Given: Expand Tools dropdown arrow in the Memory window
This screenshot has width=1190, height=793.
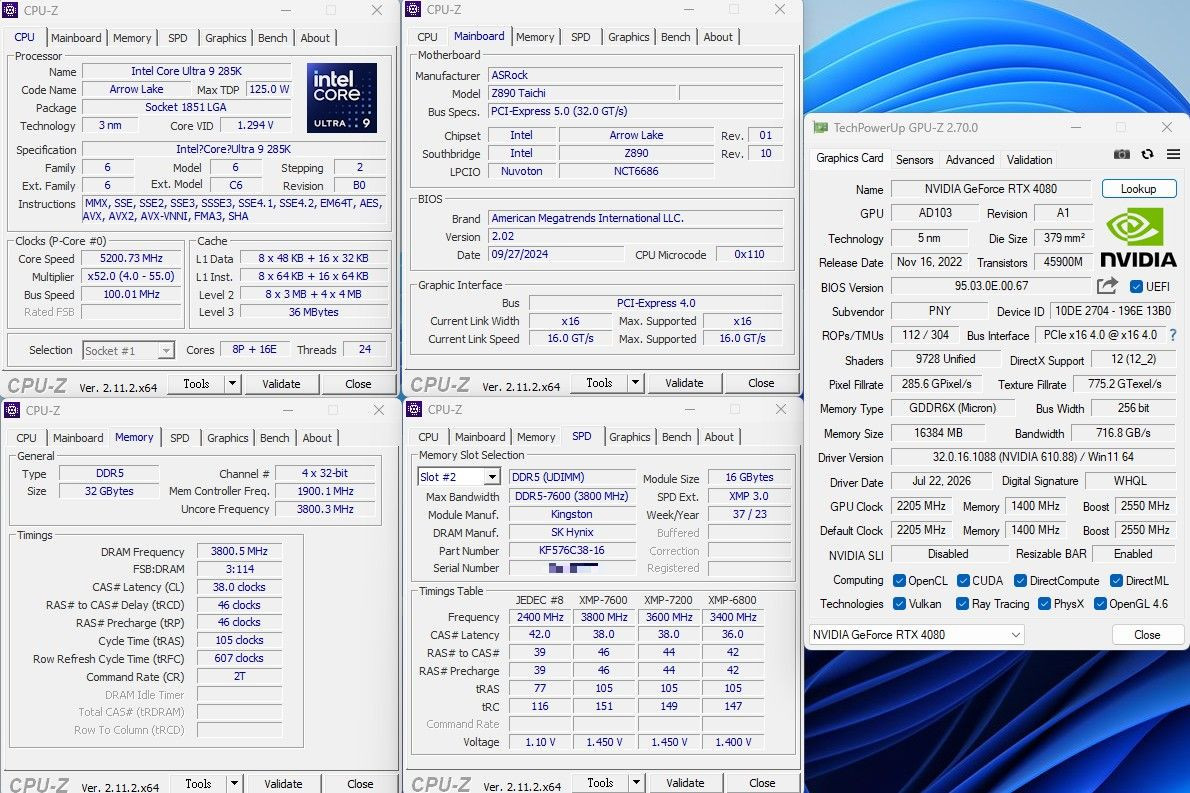Looking at the screenshot, I should tap(235, 783).
